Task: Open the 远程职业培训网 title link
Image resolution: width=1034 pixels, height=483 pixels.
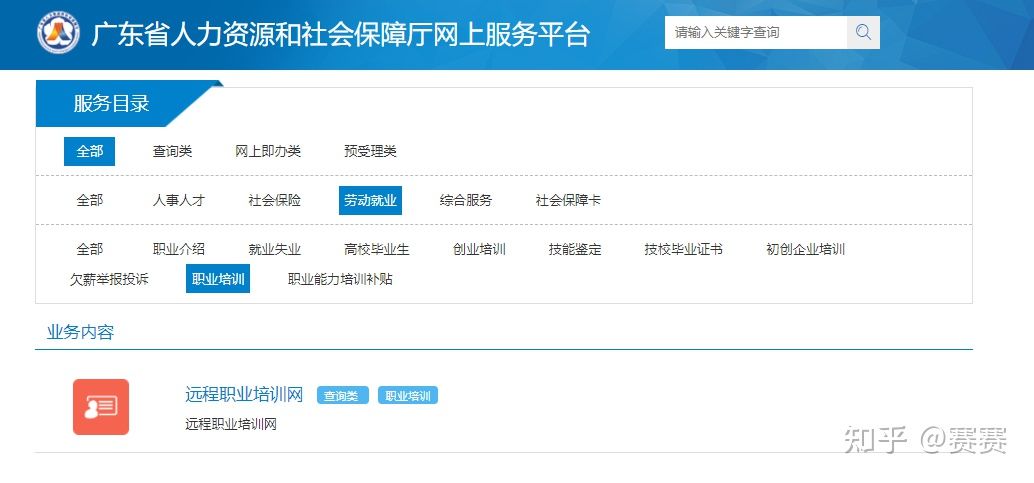Action: [244, 394]
